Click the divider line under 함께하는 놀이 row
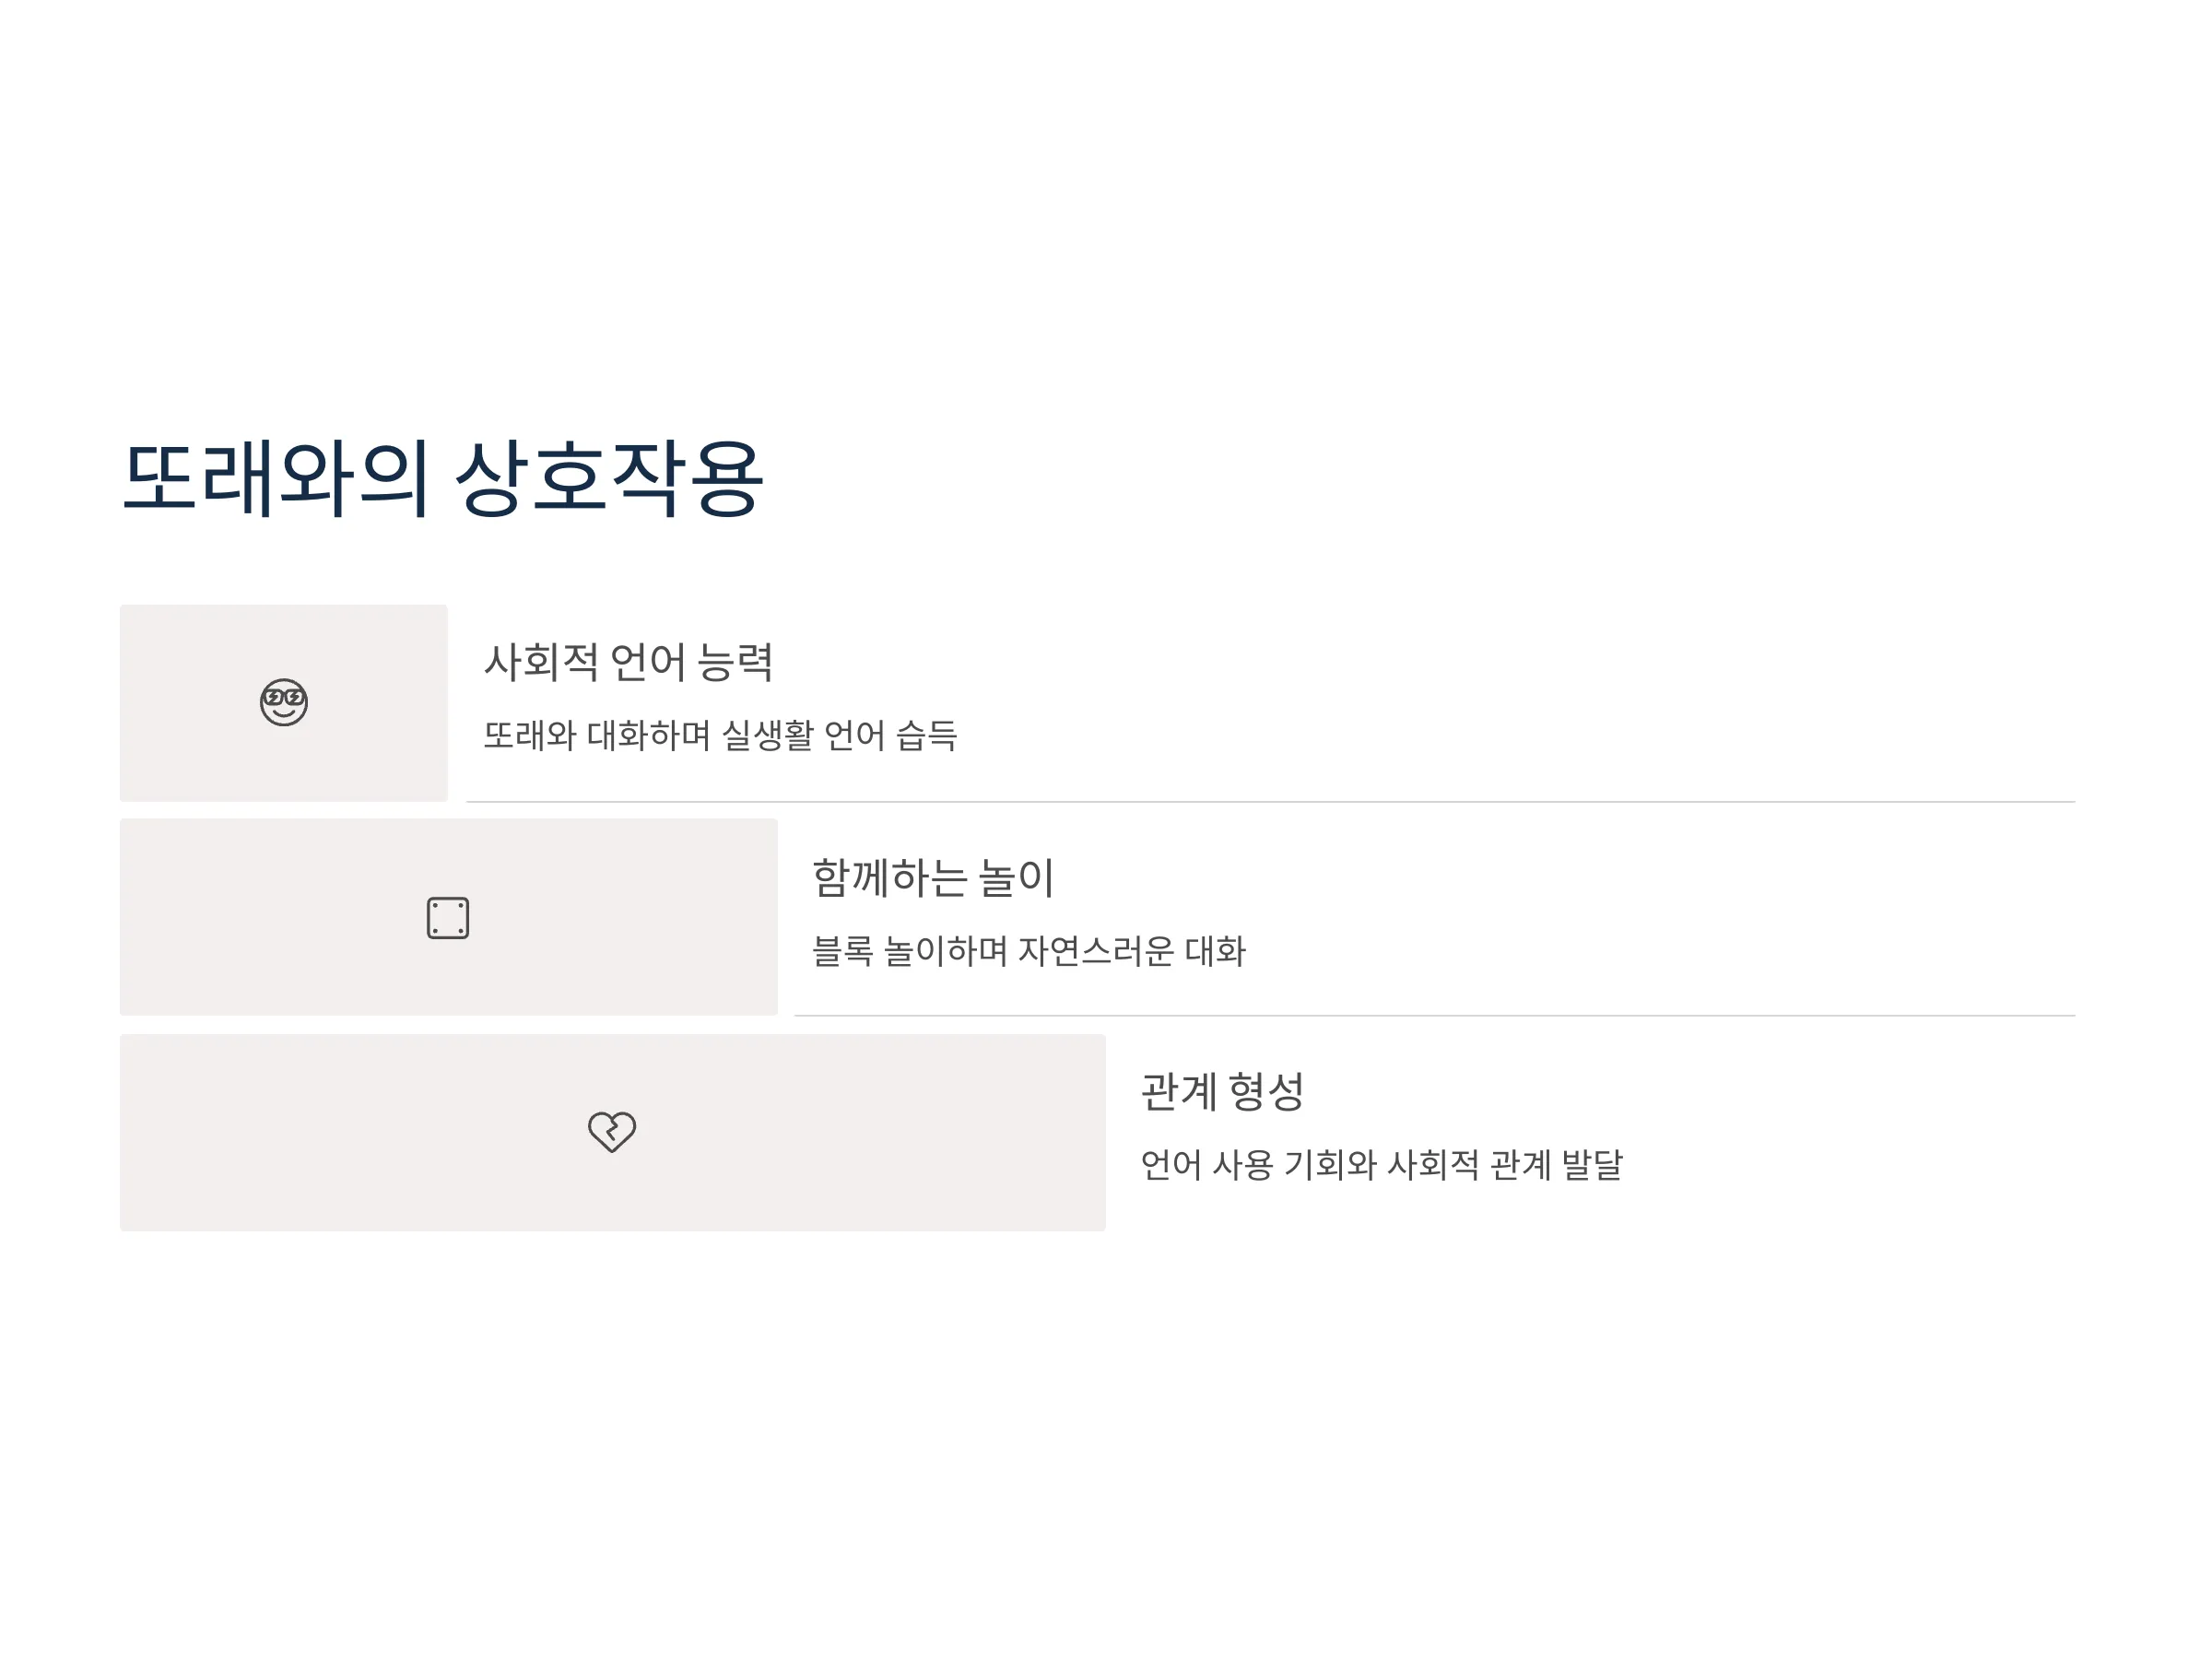This screenshot has height=1659, width=2212. [1435, 1016]
